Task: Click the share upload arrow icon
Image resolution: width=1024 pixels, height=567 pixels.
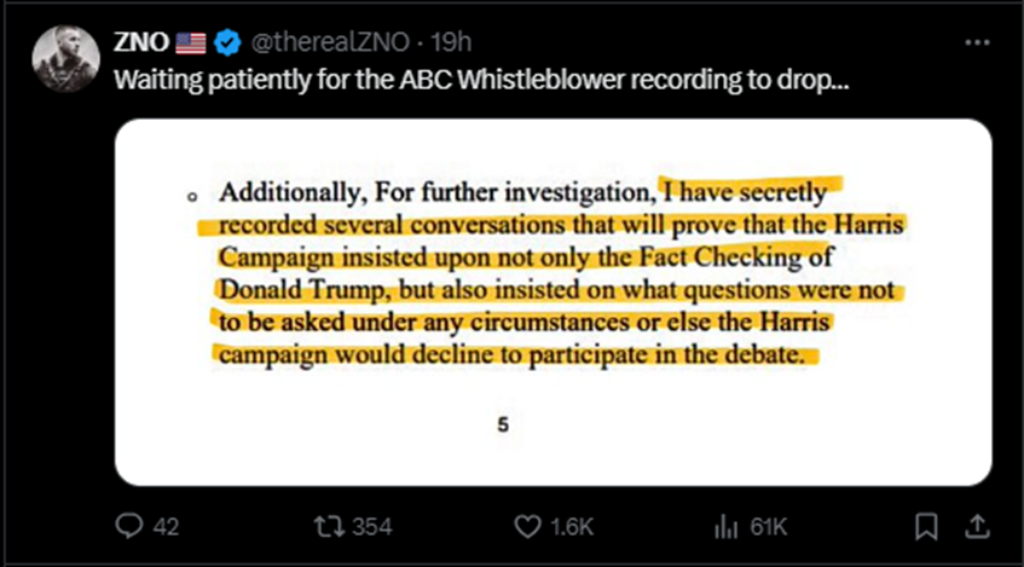Action: (x=978, y=526)
